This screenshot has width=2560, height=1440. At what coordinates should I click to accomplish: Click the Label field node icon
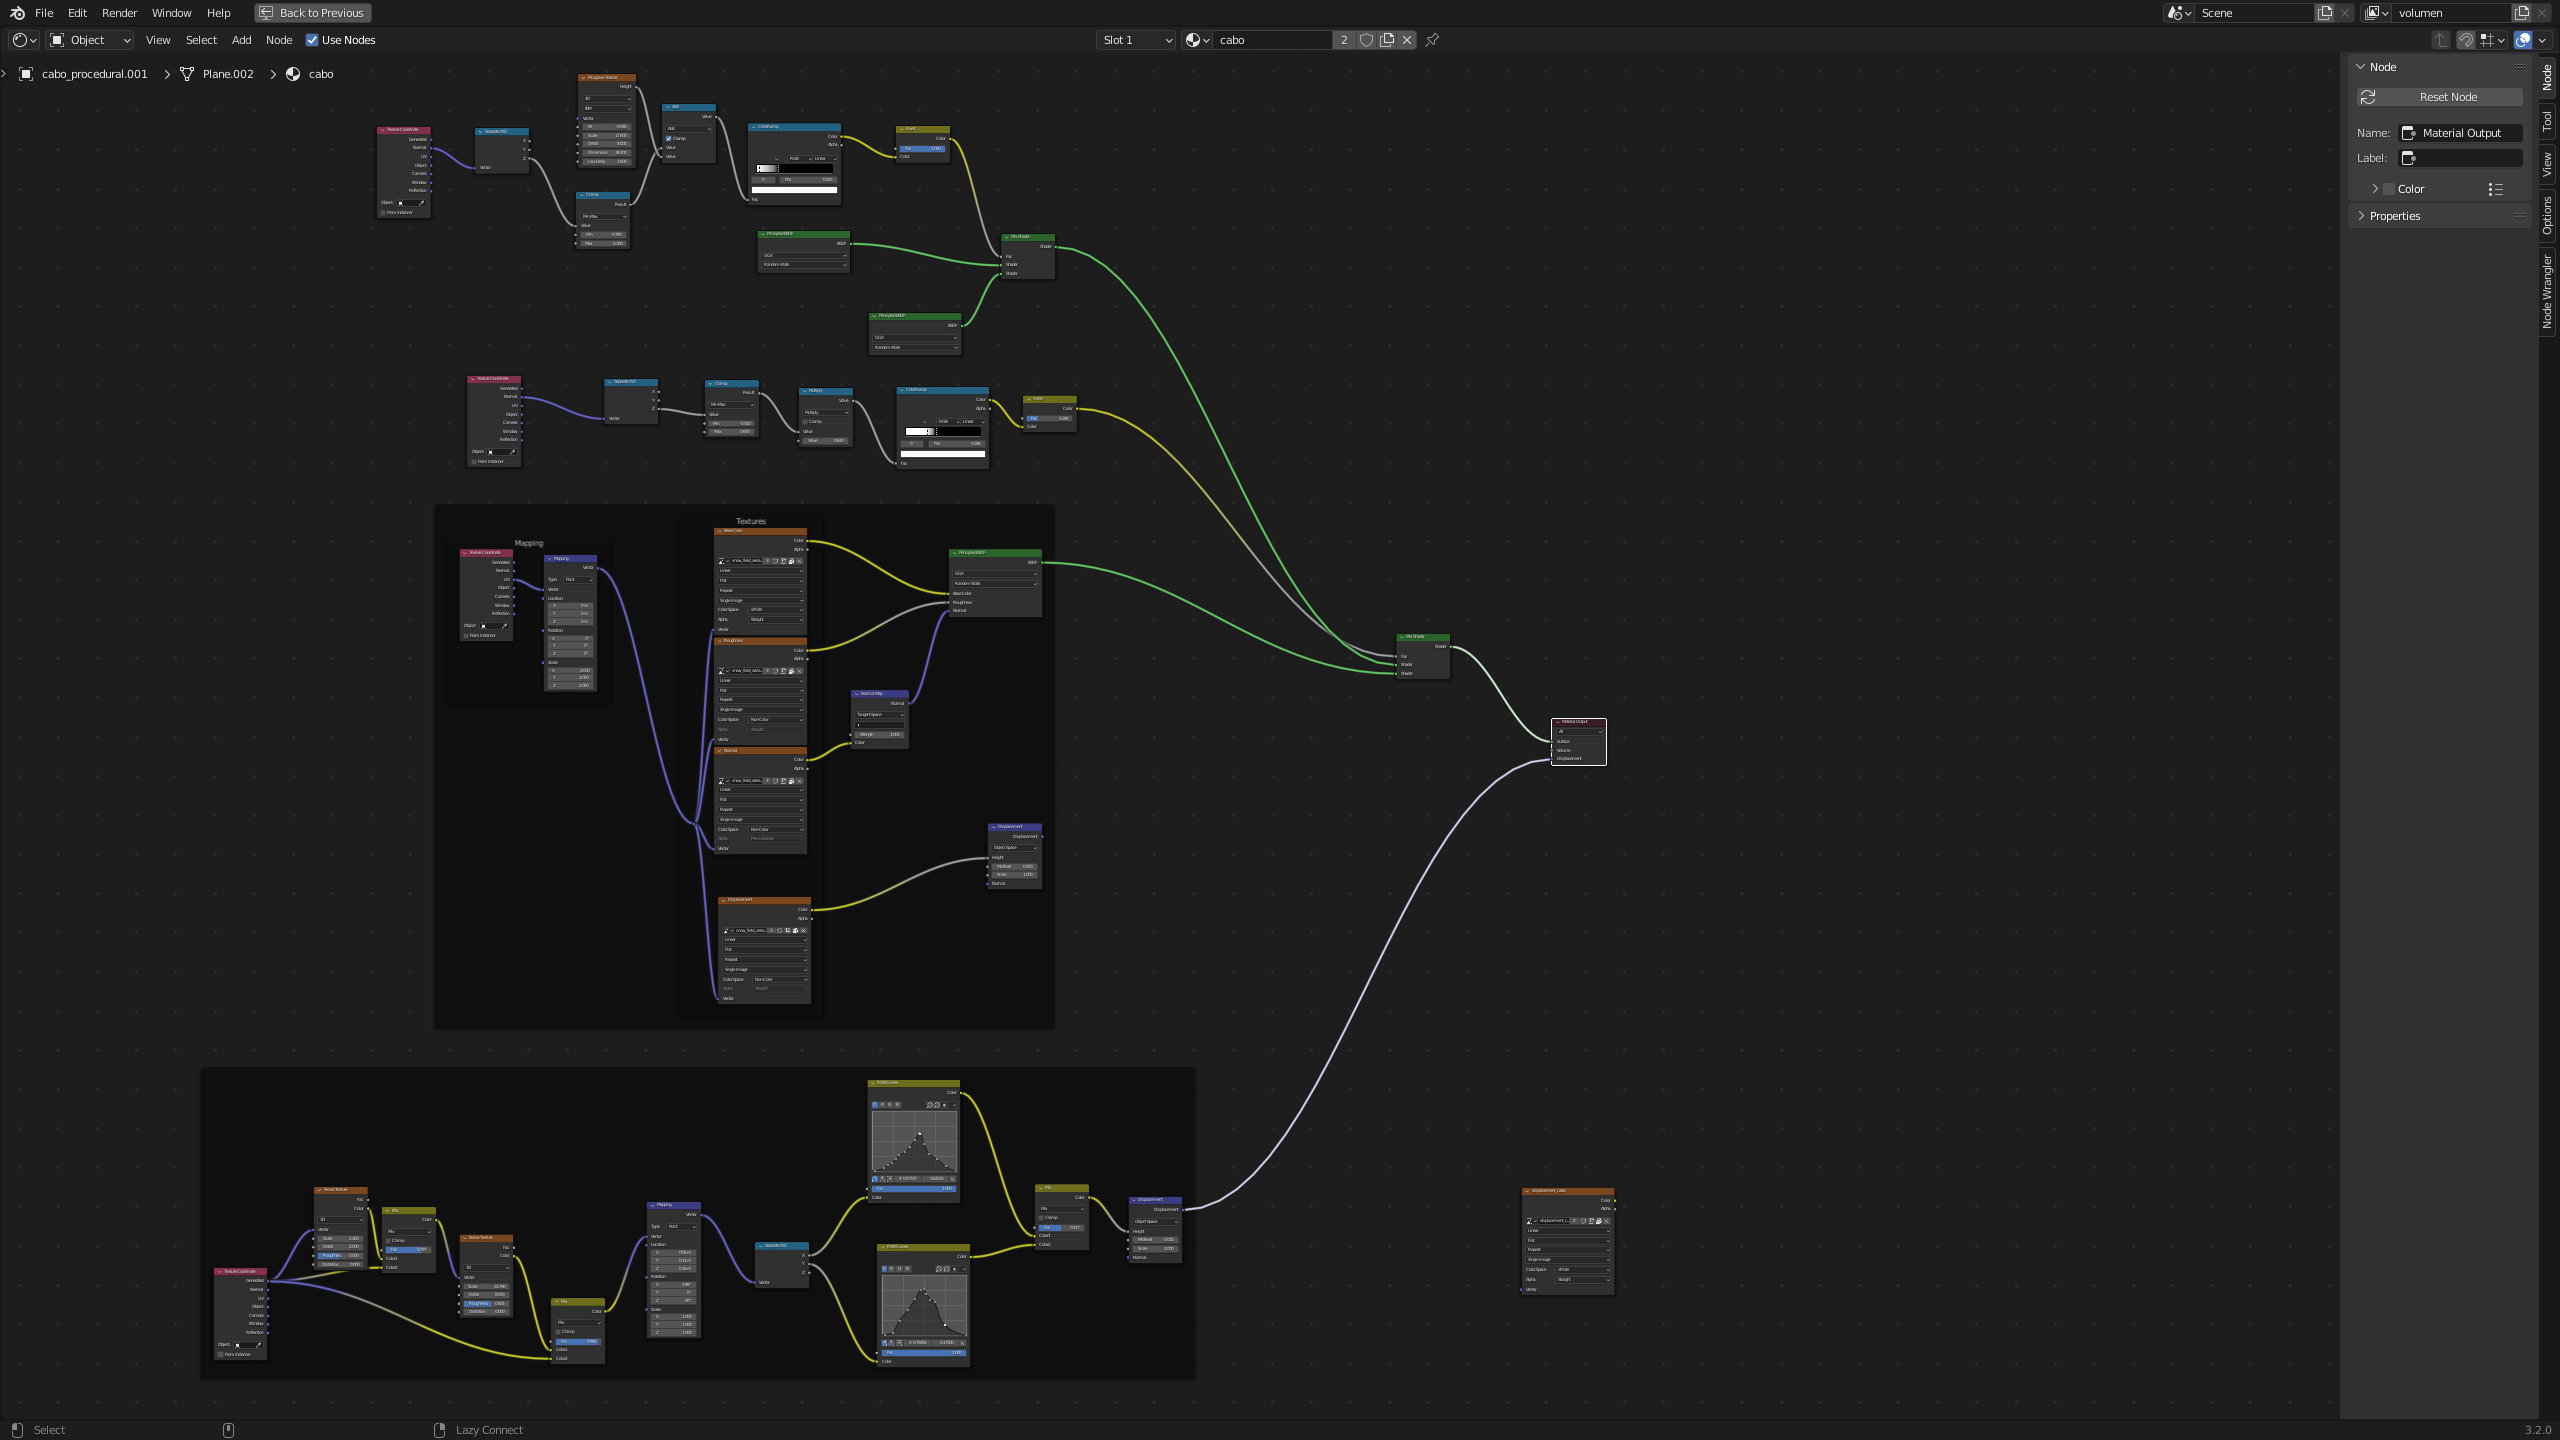pos(2409,158)
